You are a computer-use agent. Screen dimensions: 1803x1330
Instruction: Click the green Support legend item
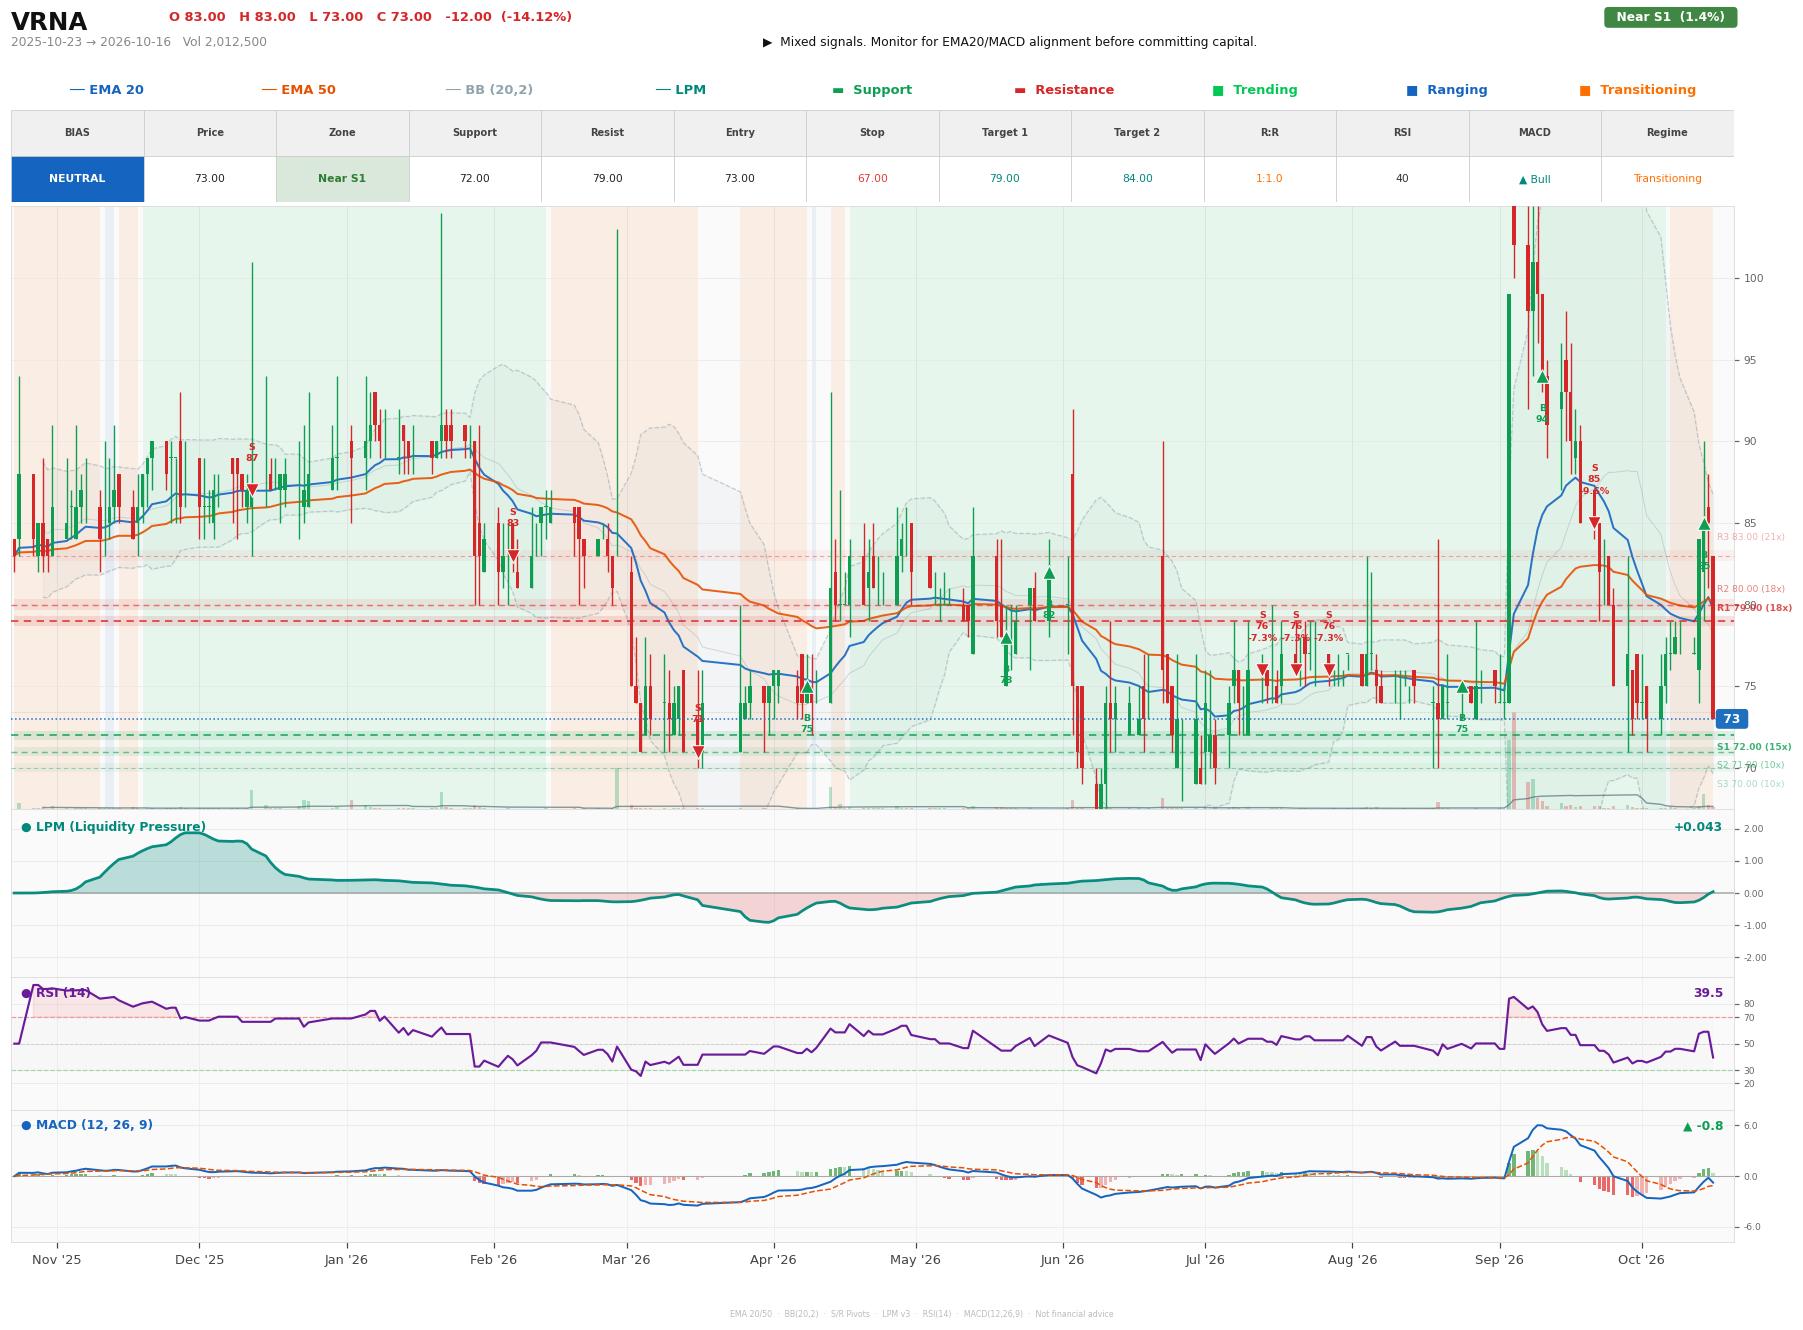click(x=872, y=90)
